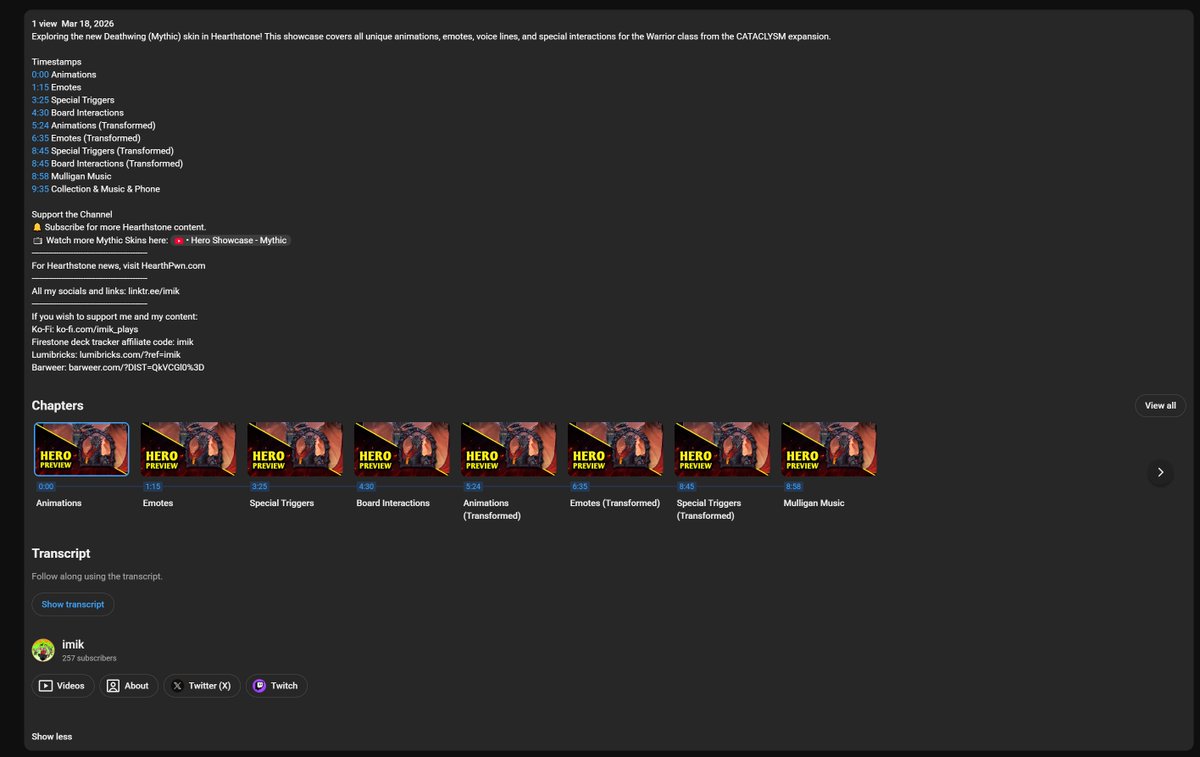Image resolution: width=1200 pixels, height=757 pixels.
Task: Click the YouTube icon in playlist chip
Action: click(179, 240)
